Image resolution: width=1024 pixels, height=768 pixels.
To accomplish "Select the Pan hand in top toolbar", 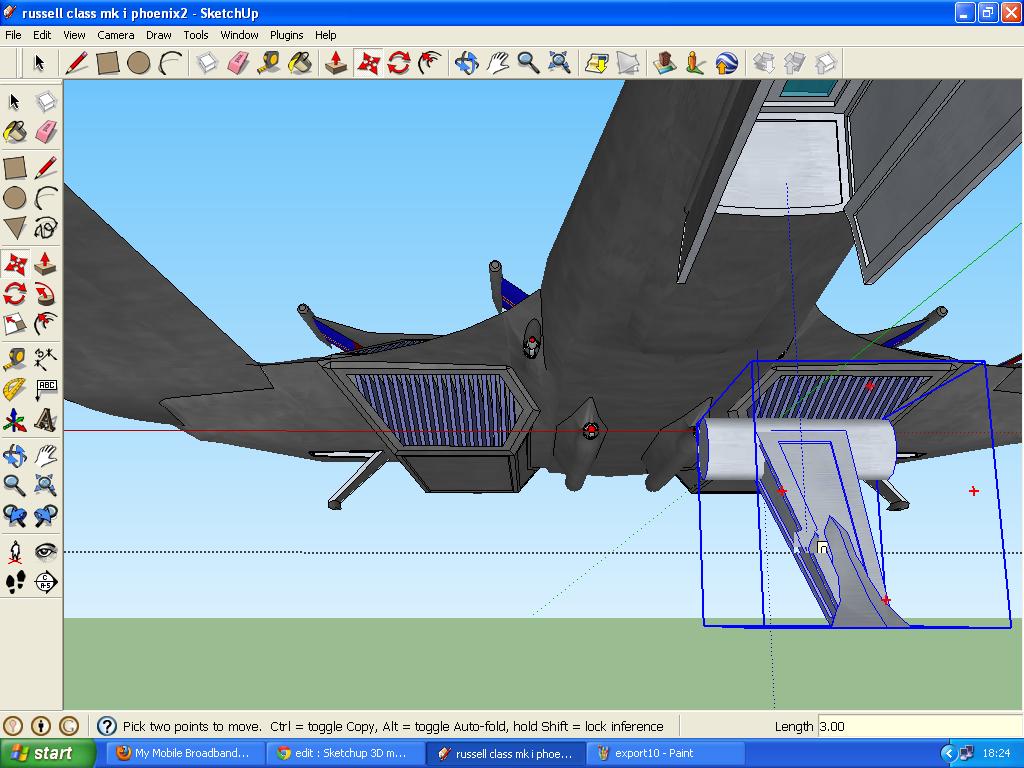I will point(498,63).
